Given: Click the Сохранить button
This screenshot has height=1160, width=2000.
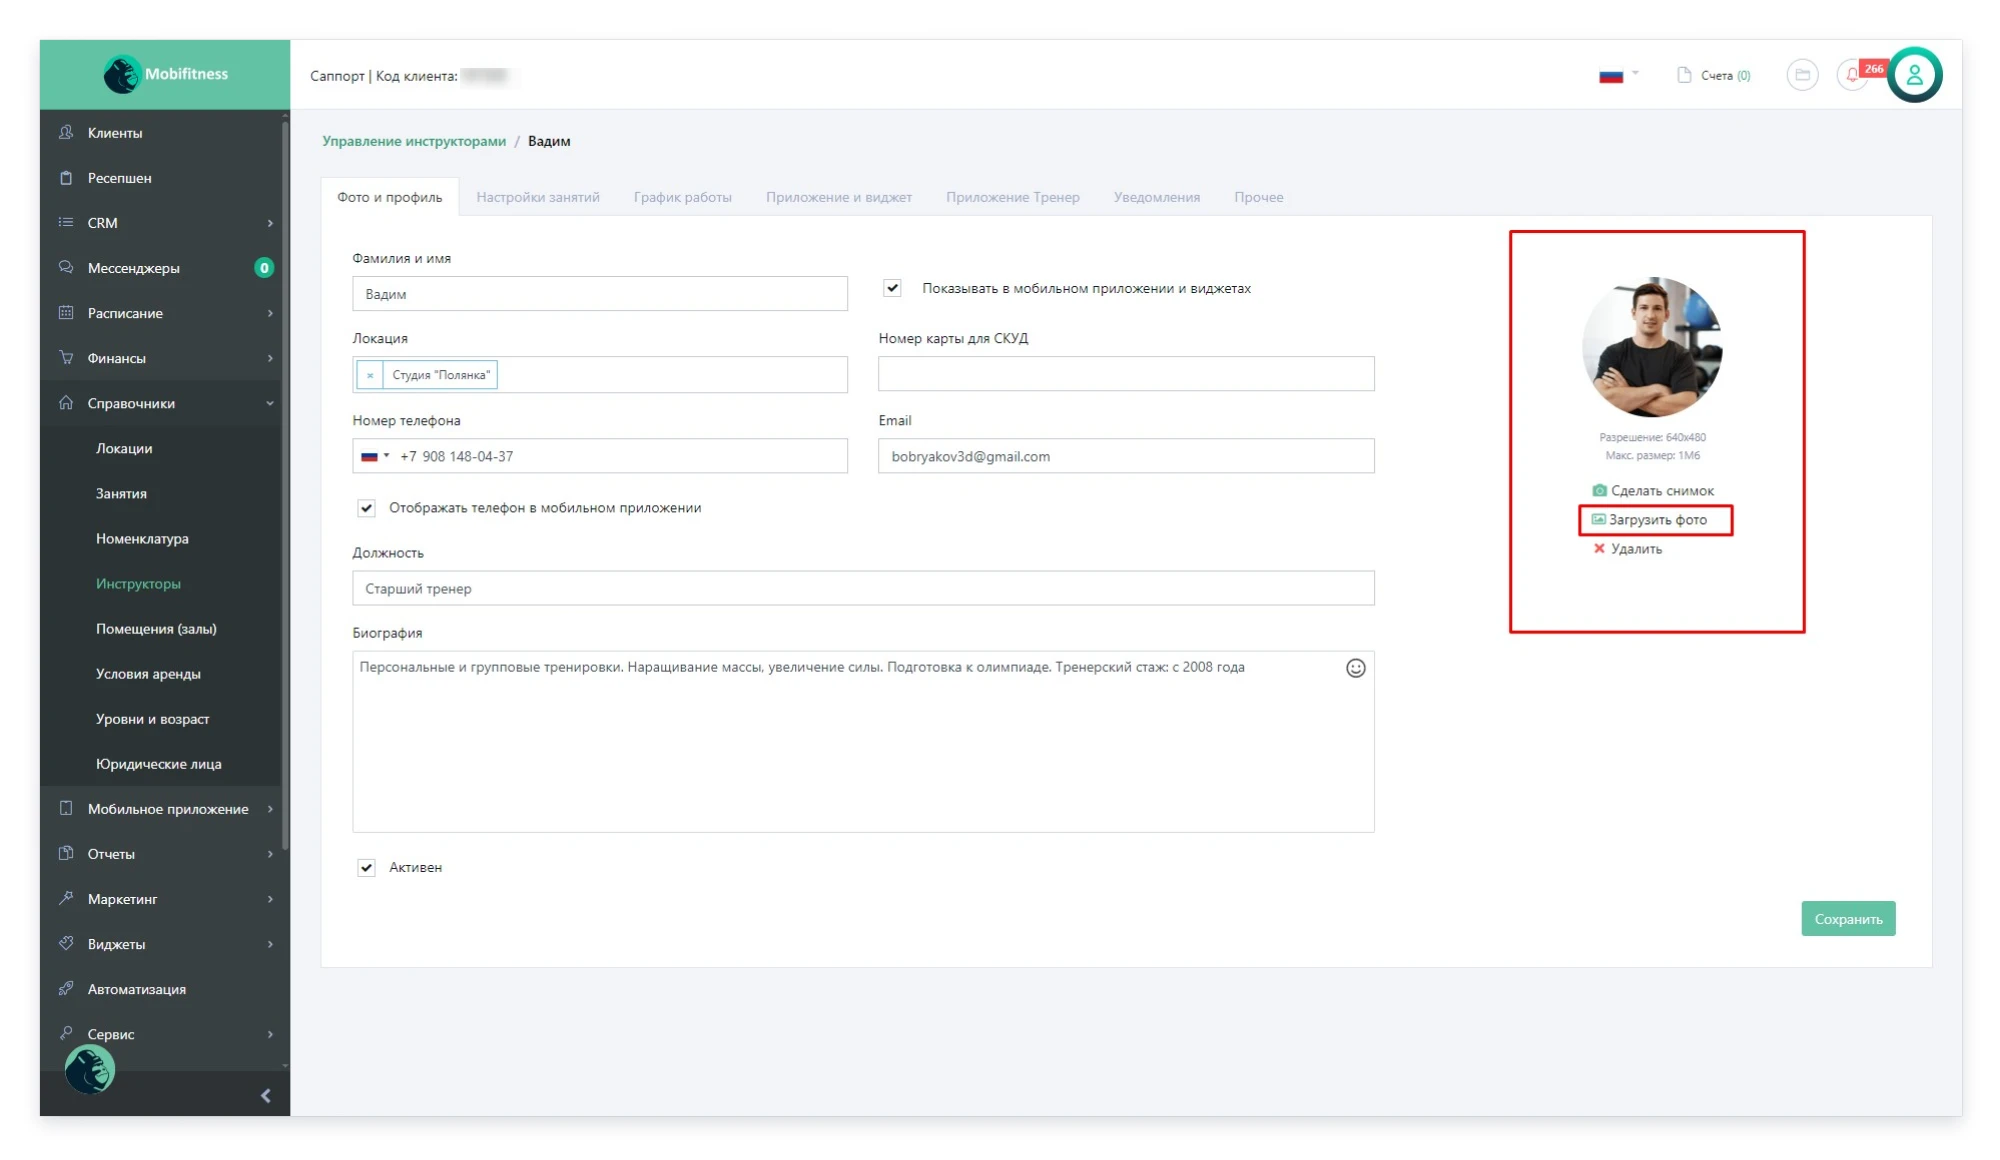Looking at the screenshot, I should coord(1848,919).
